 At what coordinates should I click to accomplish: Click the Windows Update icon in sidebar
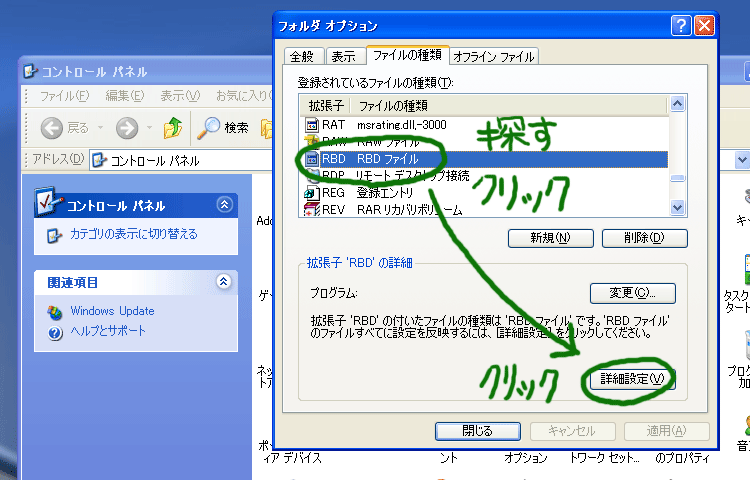tap(55, 311)
